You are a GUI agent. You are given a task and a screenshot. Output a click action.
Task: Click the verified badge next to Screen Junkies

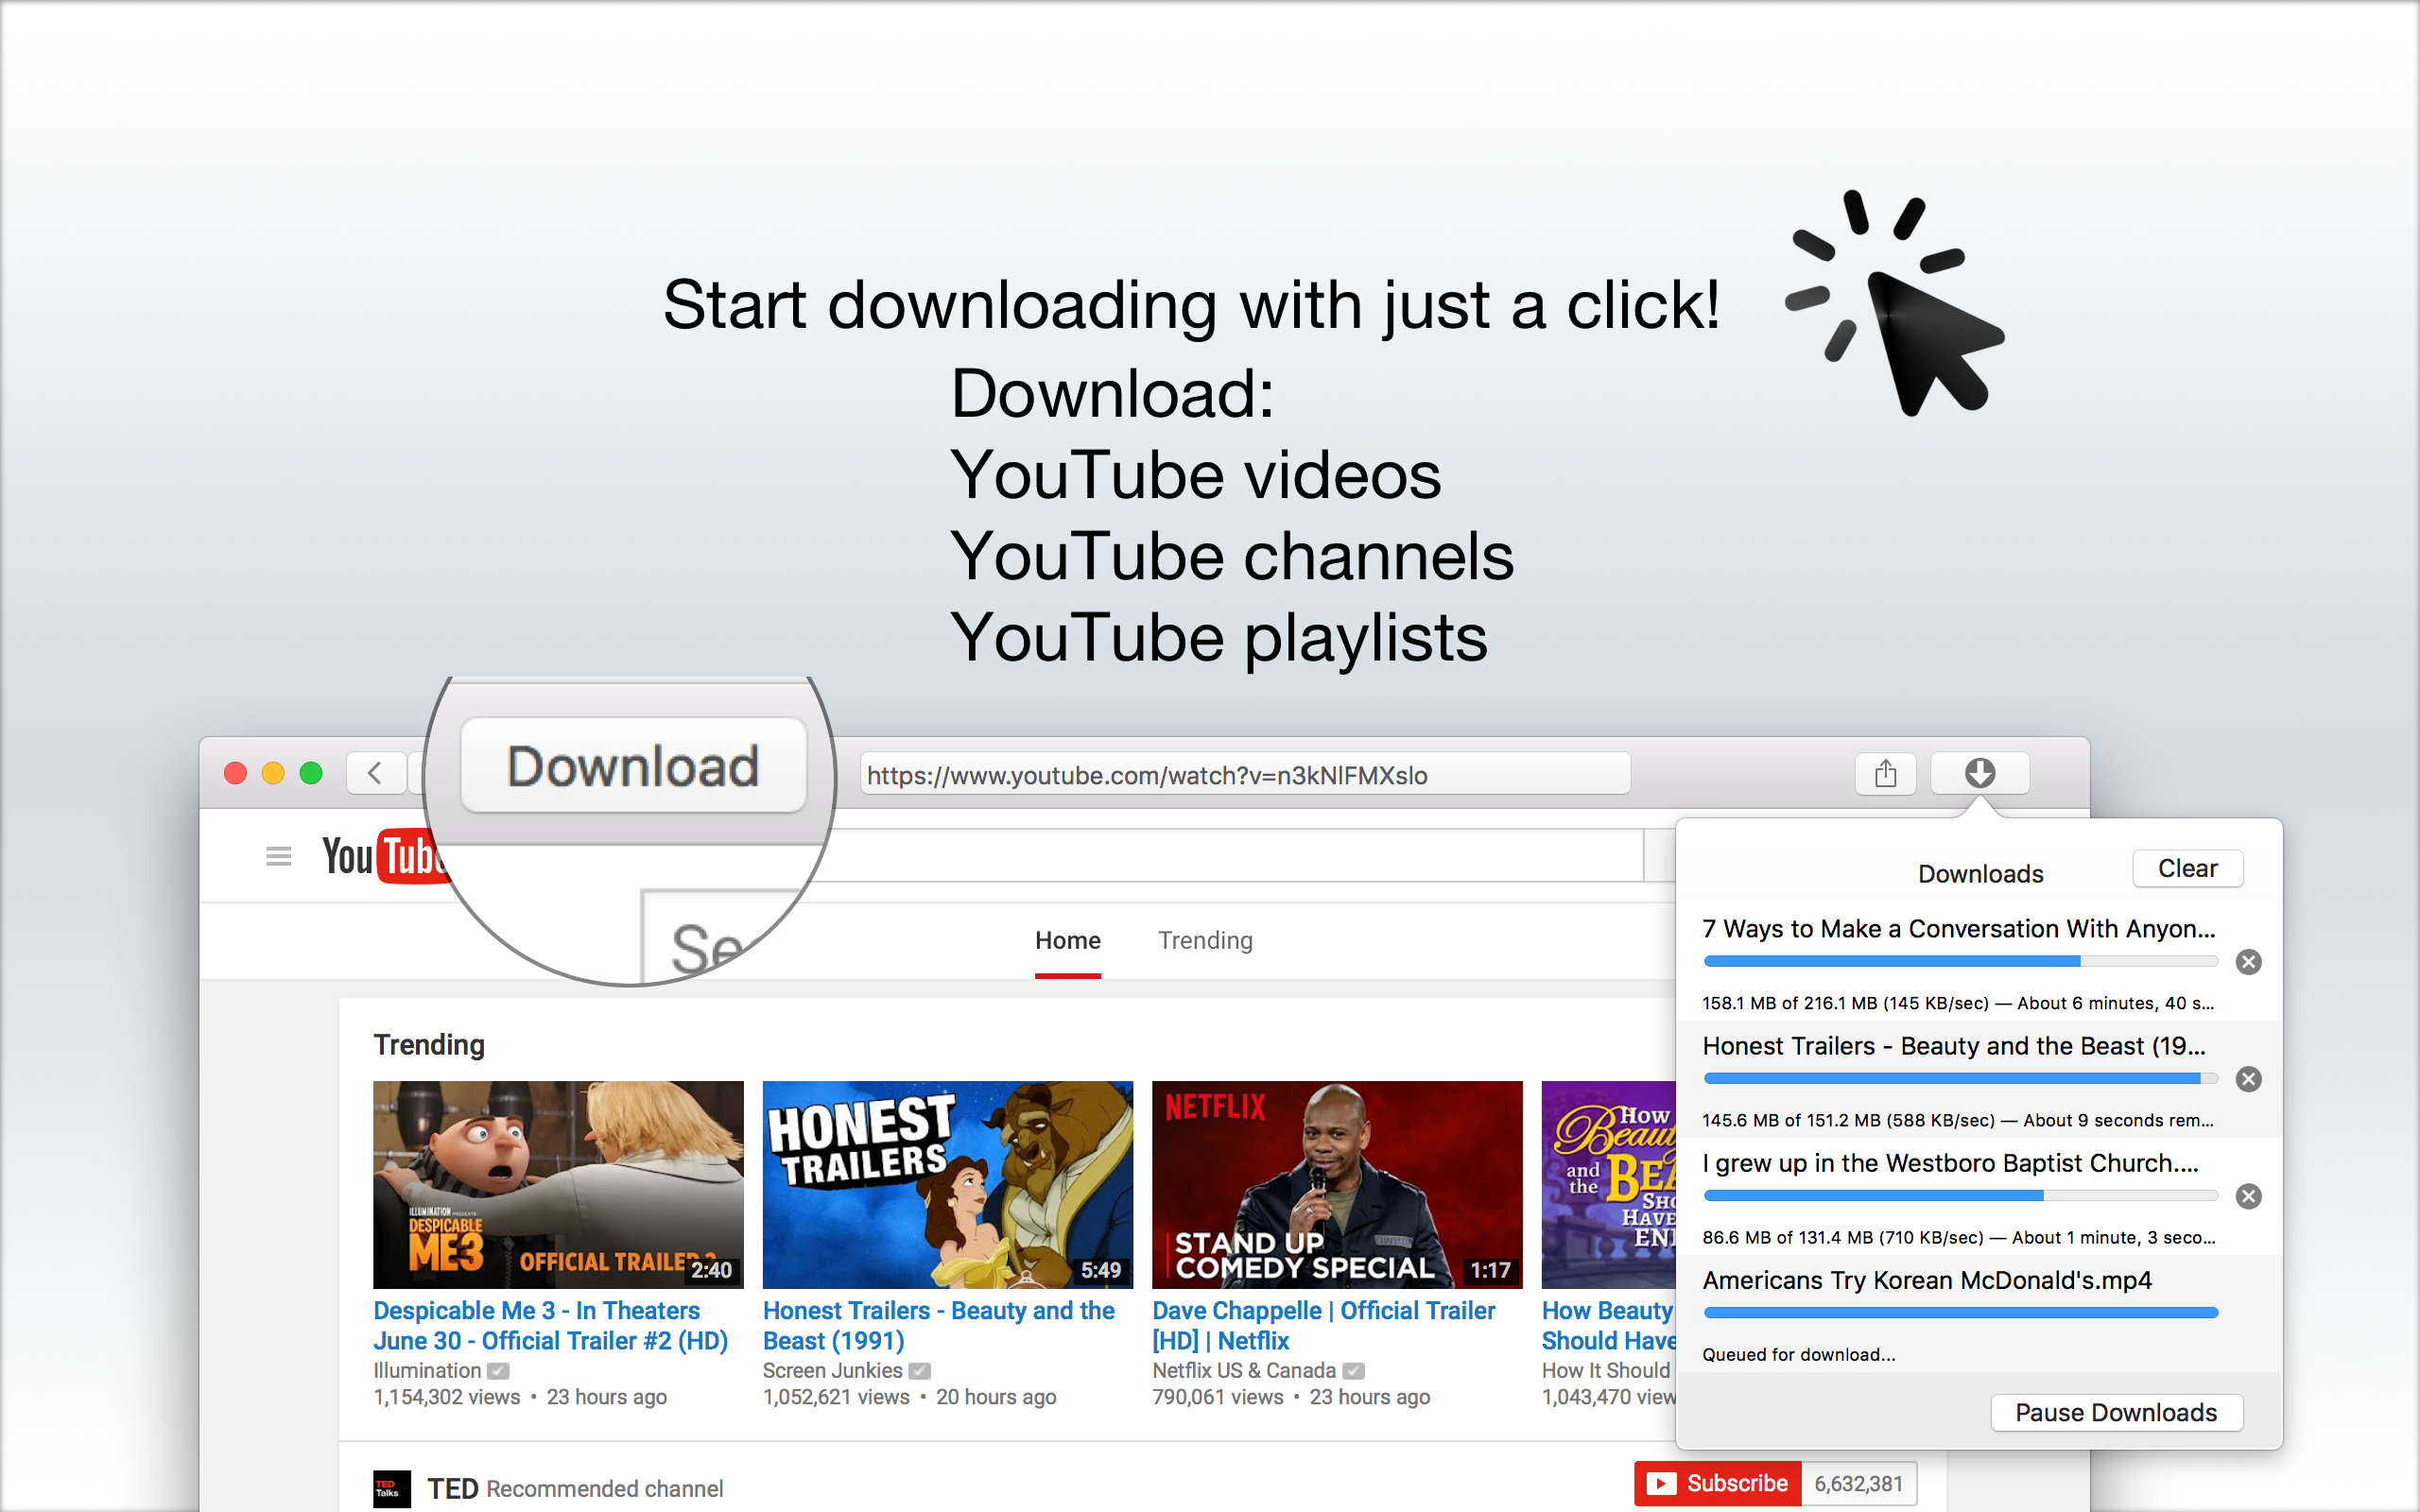tap(919, 1370)
